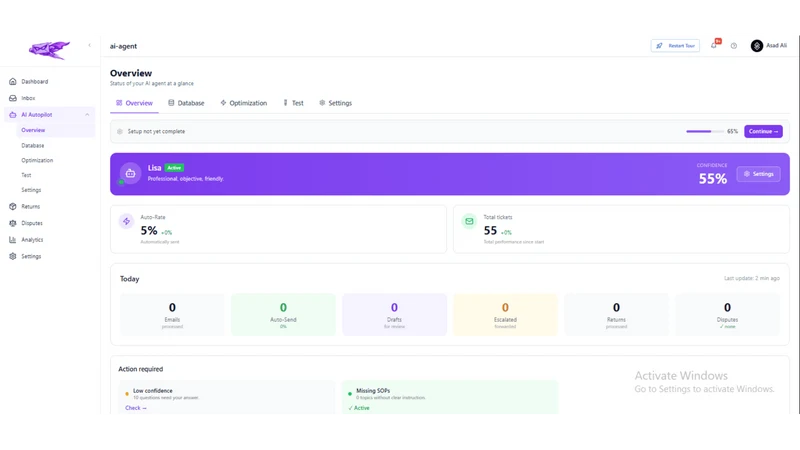Open Returns from the sidebar
The height and width of the screenshot is (450, 800).
(x=49, y=207)
